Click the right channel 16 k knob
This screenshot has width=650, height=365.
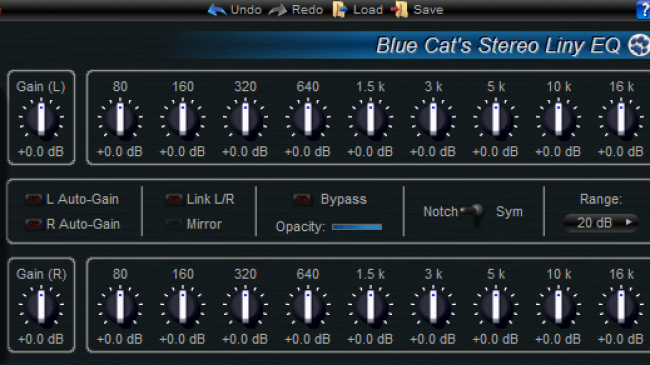point(621,307)
